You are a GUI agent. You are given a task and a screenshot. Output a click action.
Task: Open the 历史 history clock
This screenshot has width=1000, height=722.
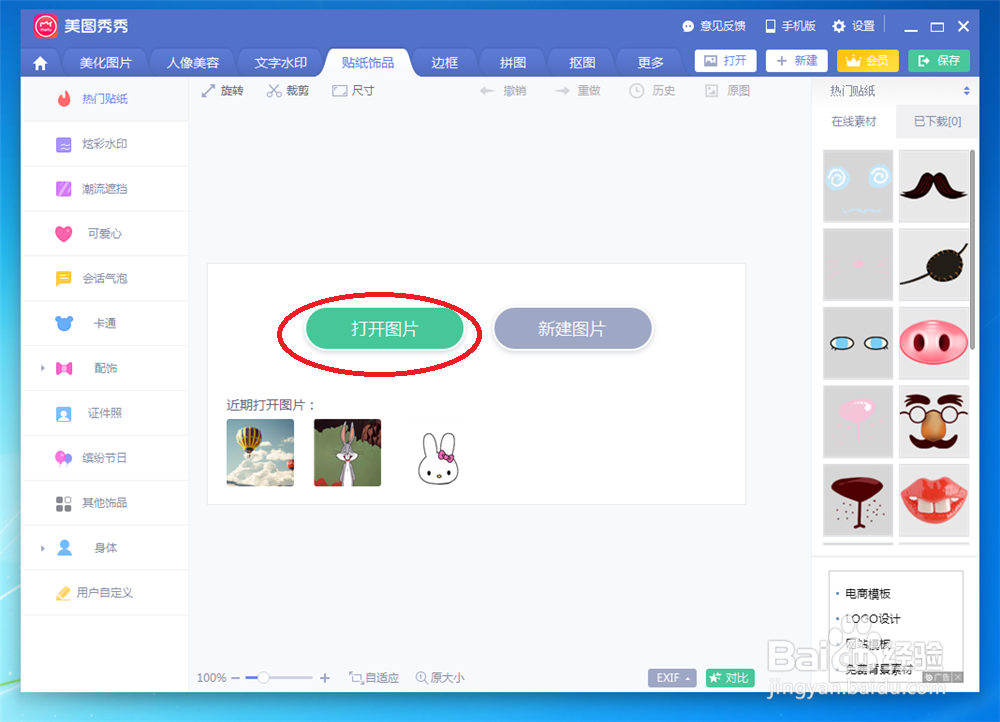pyautogui.click(x=652, y=91)
